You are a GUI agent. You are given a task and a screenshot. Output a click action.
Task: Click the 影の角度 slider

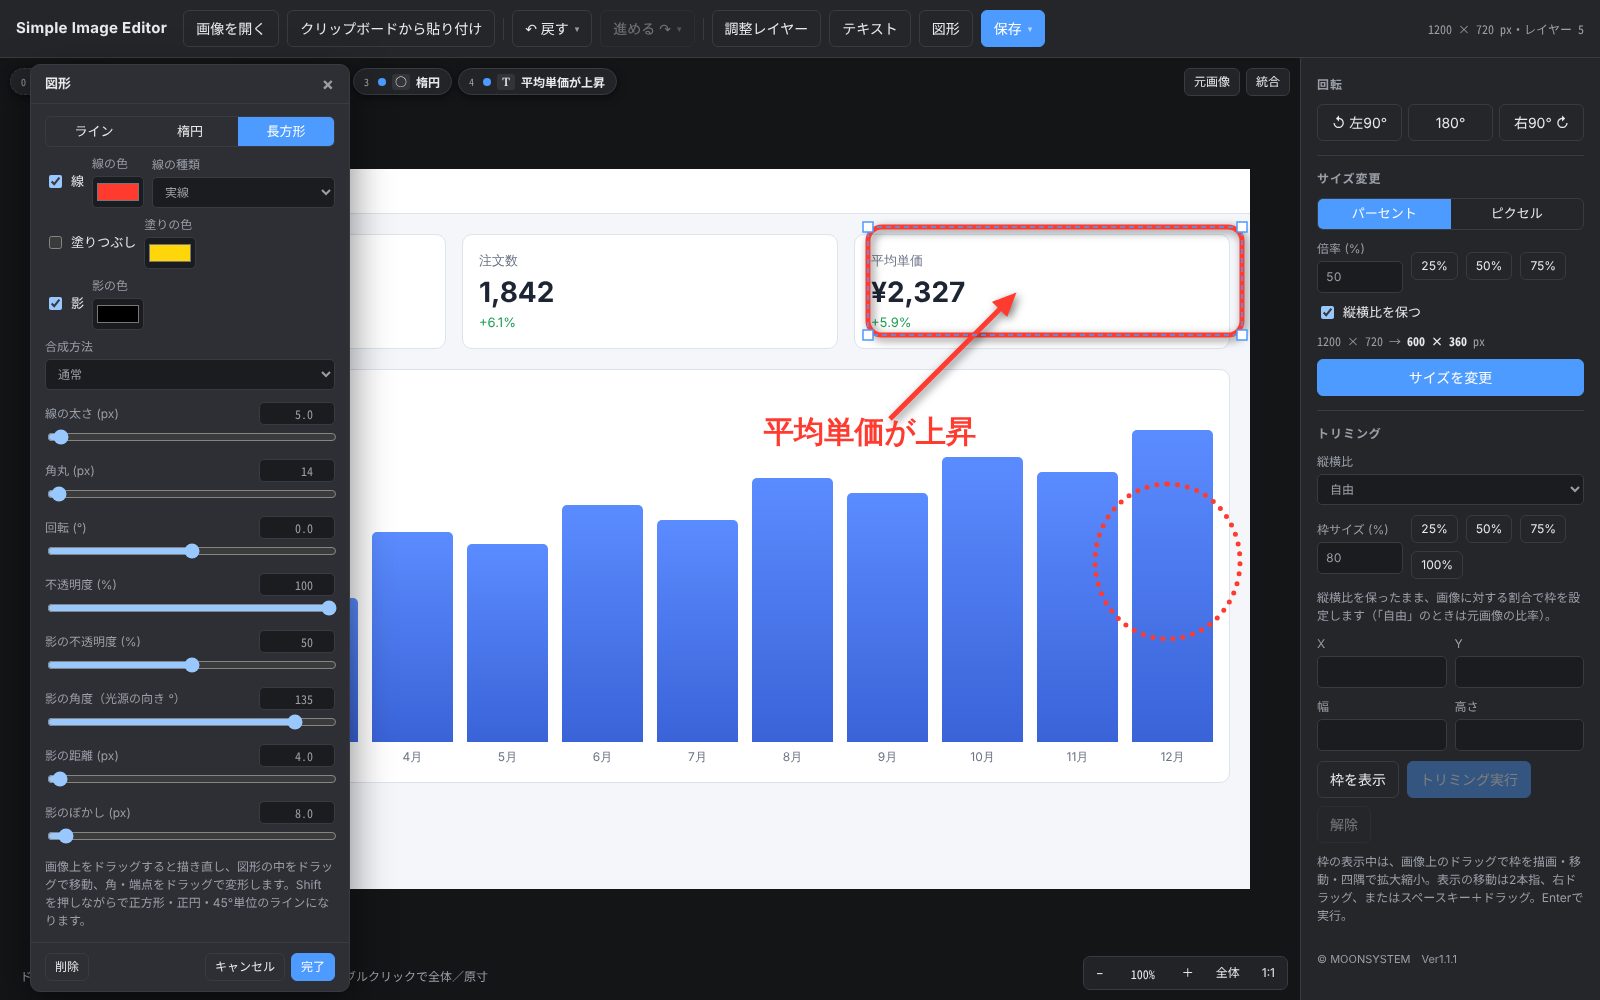point(190,722)
